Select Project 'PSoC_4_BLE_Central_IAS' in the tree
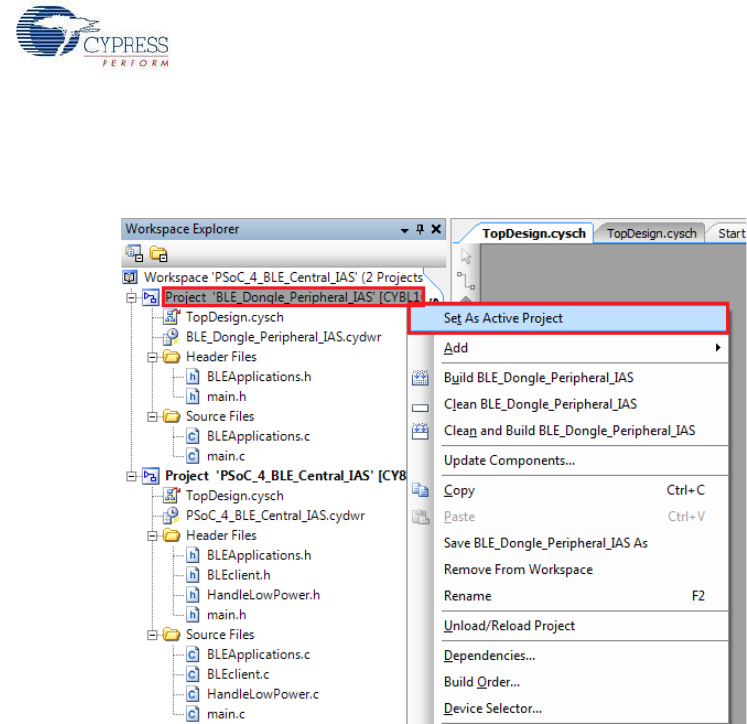This screenshot has height=724, width=747. pyautogui.click(x=286, y=476)
